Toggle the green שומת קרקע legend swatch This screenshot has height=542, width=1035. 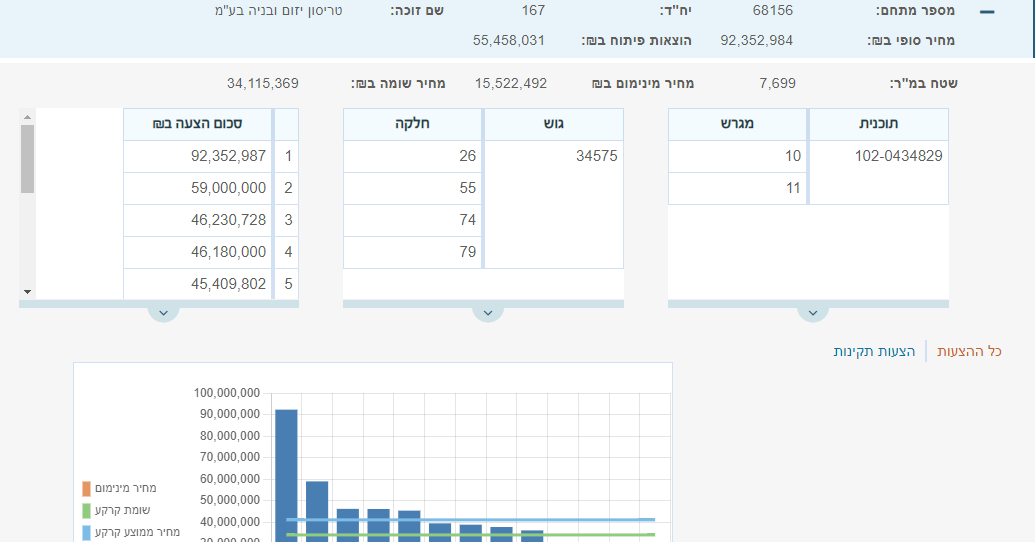(x=87, y=510)
